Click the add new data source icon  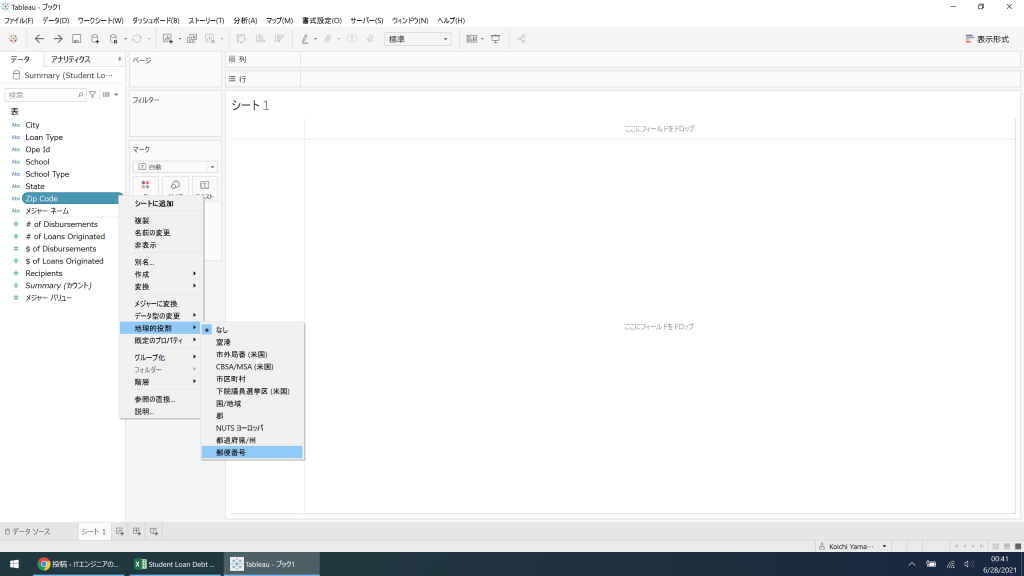pyautogui.click(x=95, y=39)
